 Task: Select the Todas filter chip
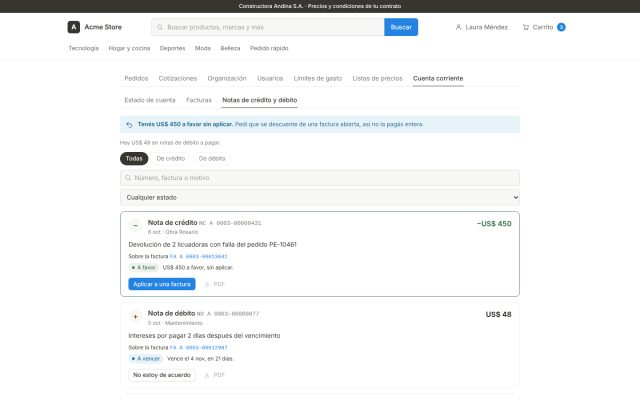coord(134,158)
